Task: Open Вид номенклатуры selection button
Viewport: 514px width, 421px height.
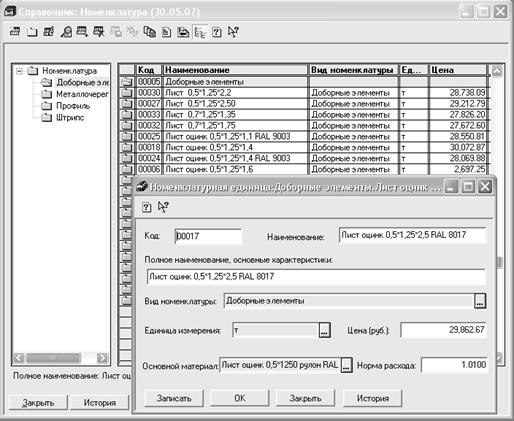Action: point(480,301)
